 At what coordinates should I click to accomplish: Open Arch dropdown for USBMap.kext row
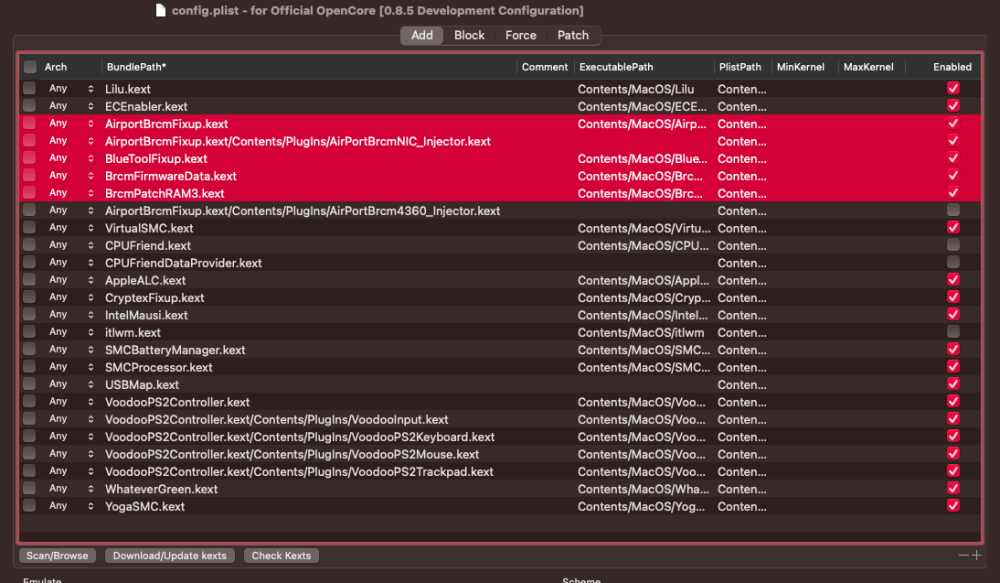click(x=91, y=385)
